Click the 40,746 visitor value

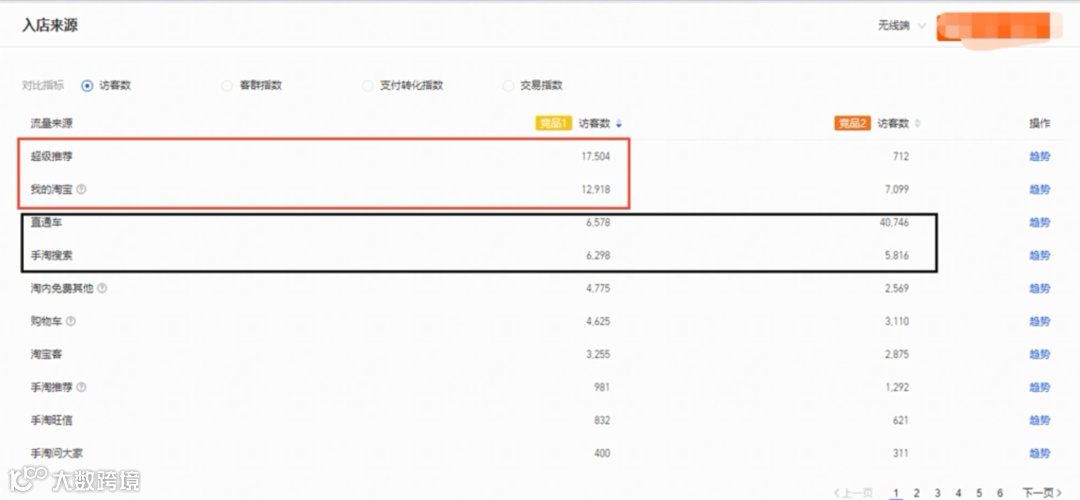[x=894, y=222]
